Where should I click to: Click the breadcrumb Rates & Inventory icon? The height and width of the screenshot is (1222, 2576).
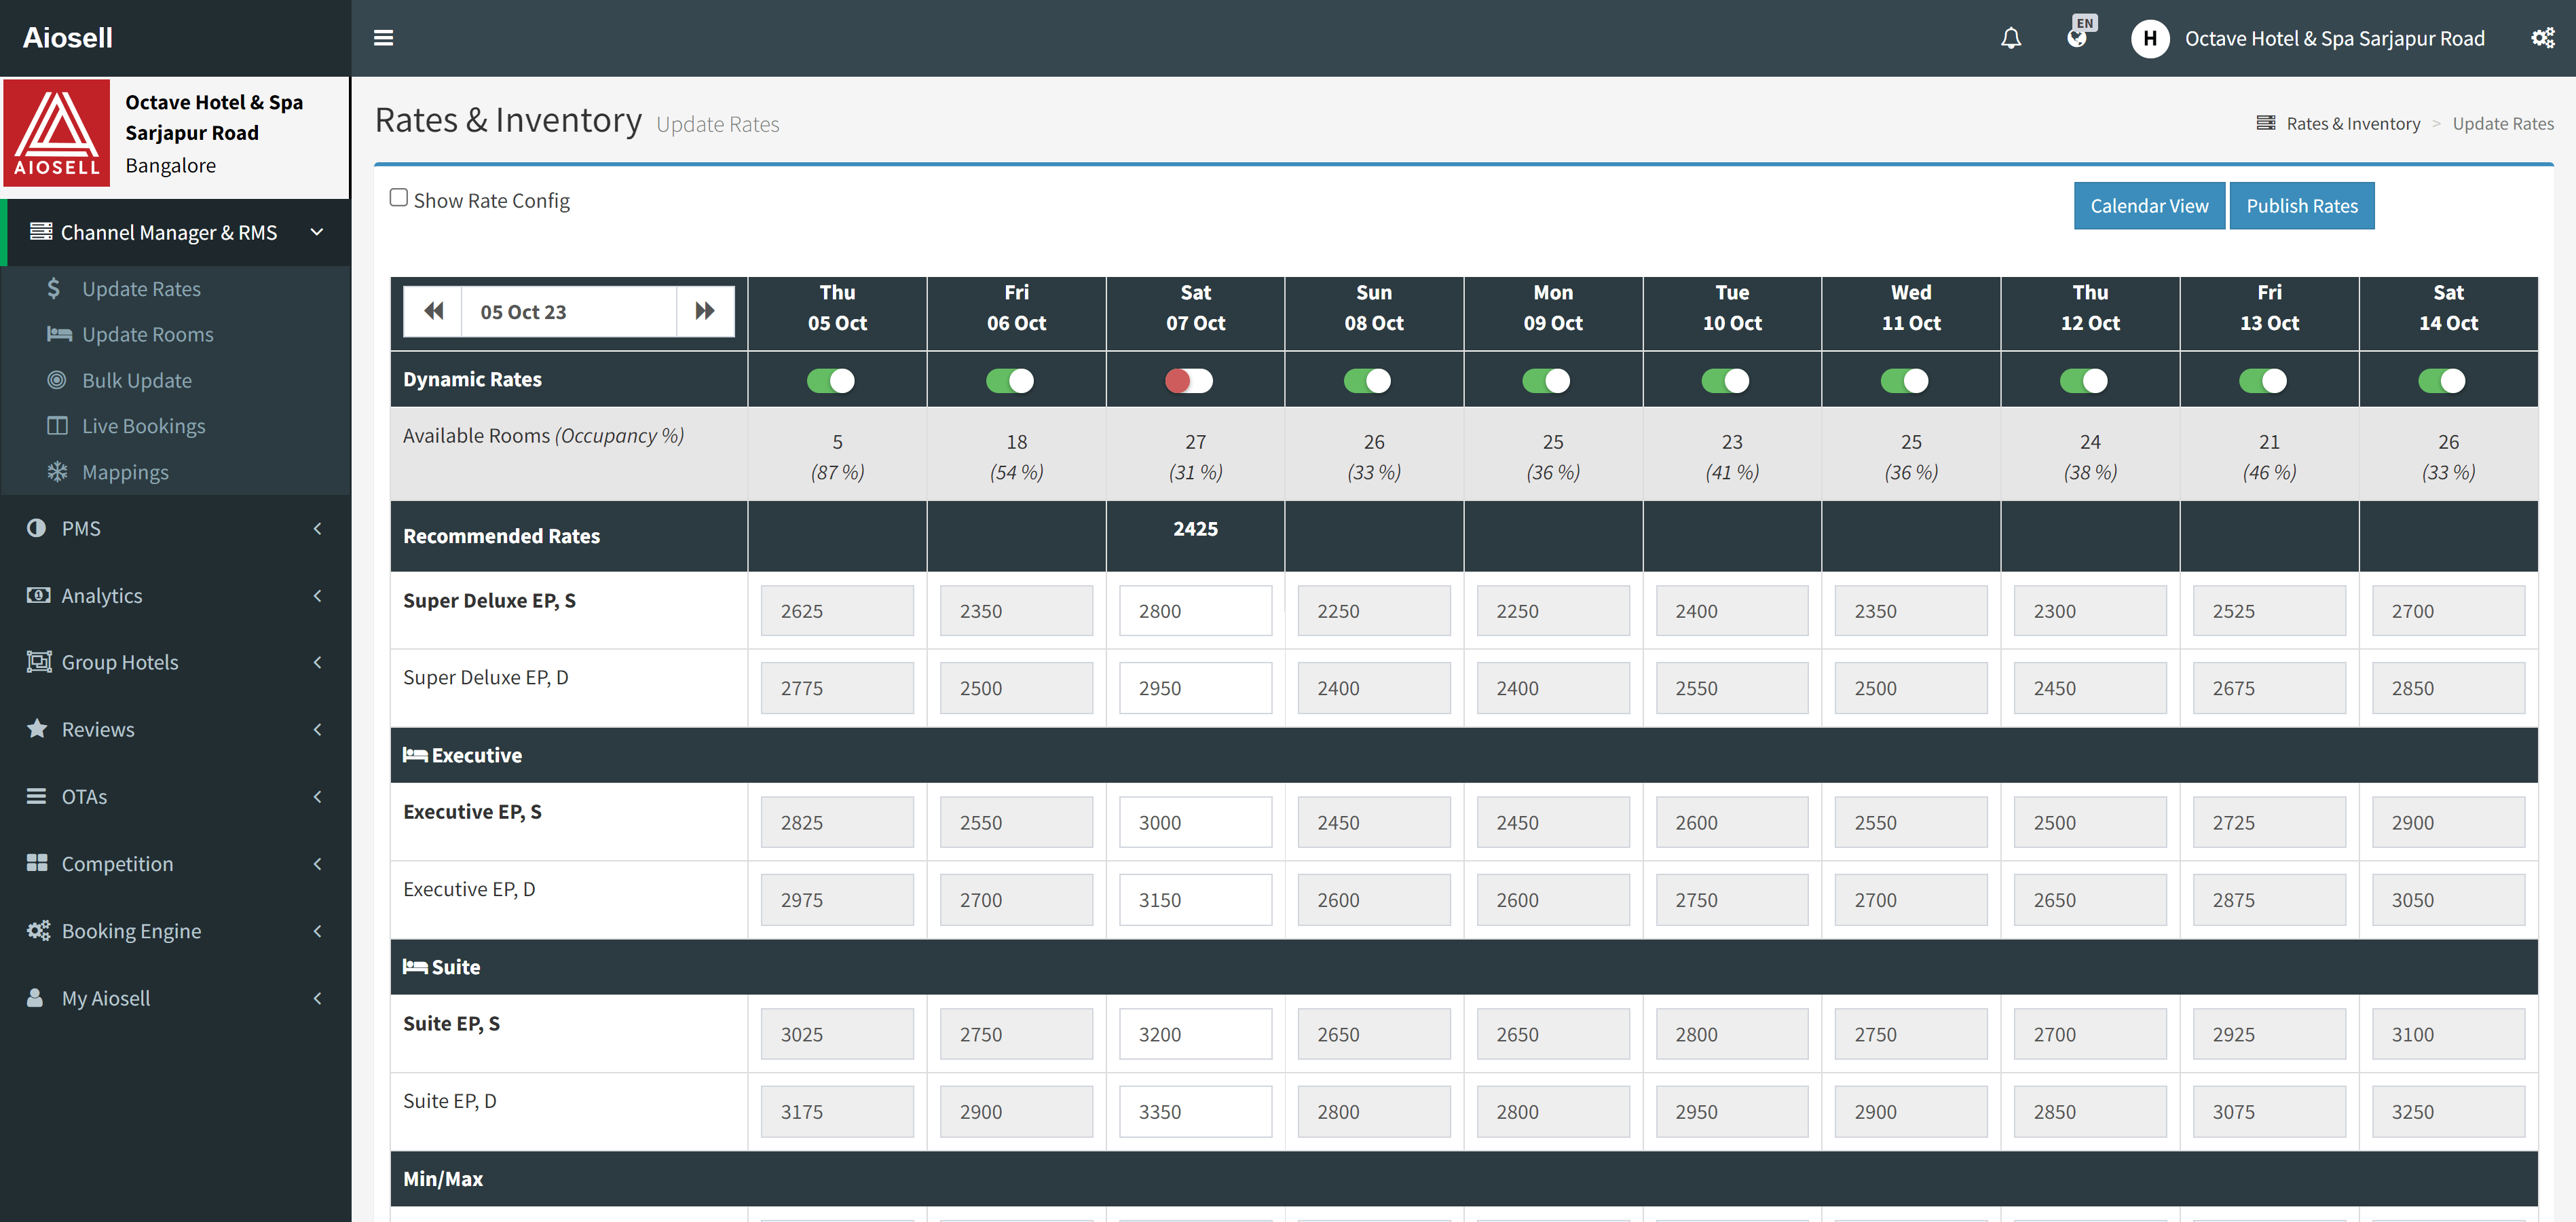click(x=2265, y=123)
